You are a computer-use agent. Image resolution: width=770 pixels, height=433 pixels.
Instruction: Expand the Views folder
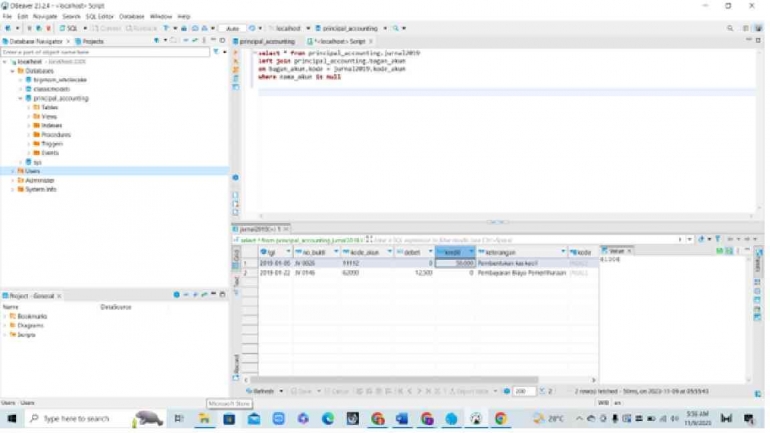coord(28,116)
